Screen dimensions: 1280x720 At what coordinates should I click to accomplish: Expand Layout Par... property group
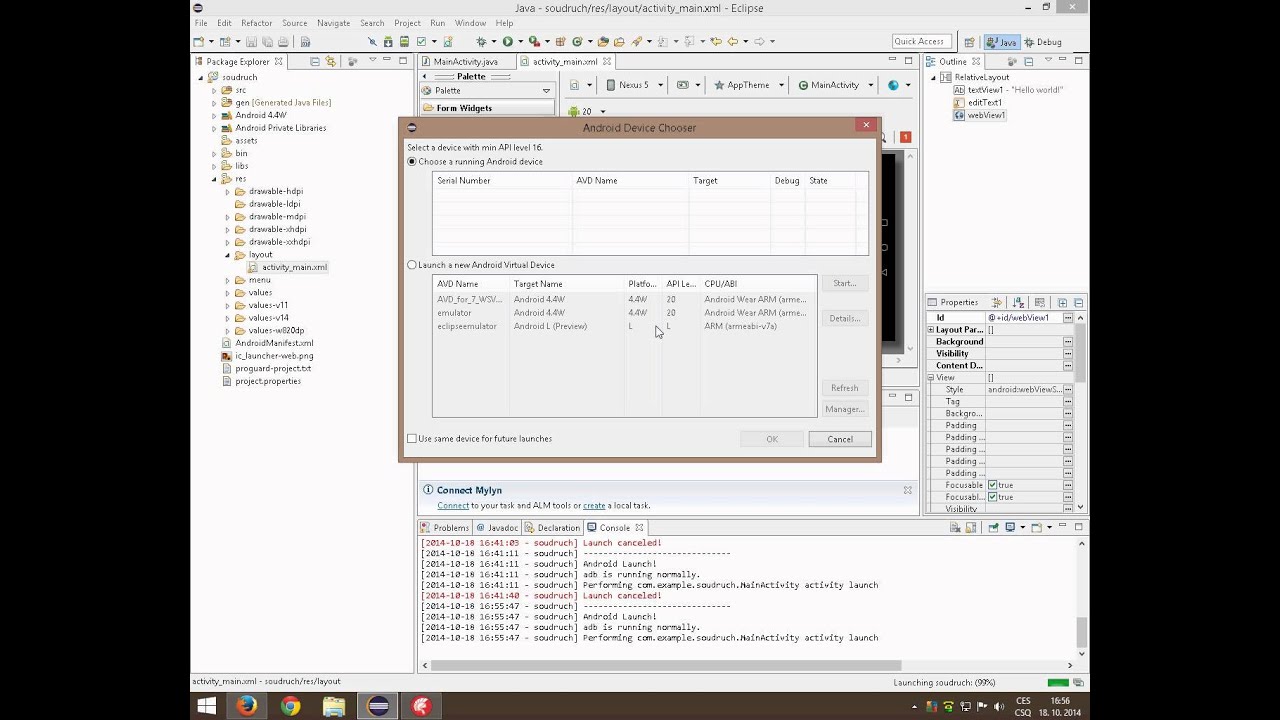(x=931, y=330)
